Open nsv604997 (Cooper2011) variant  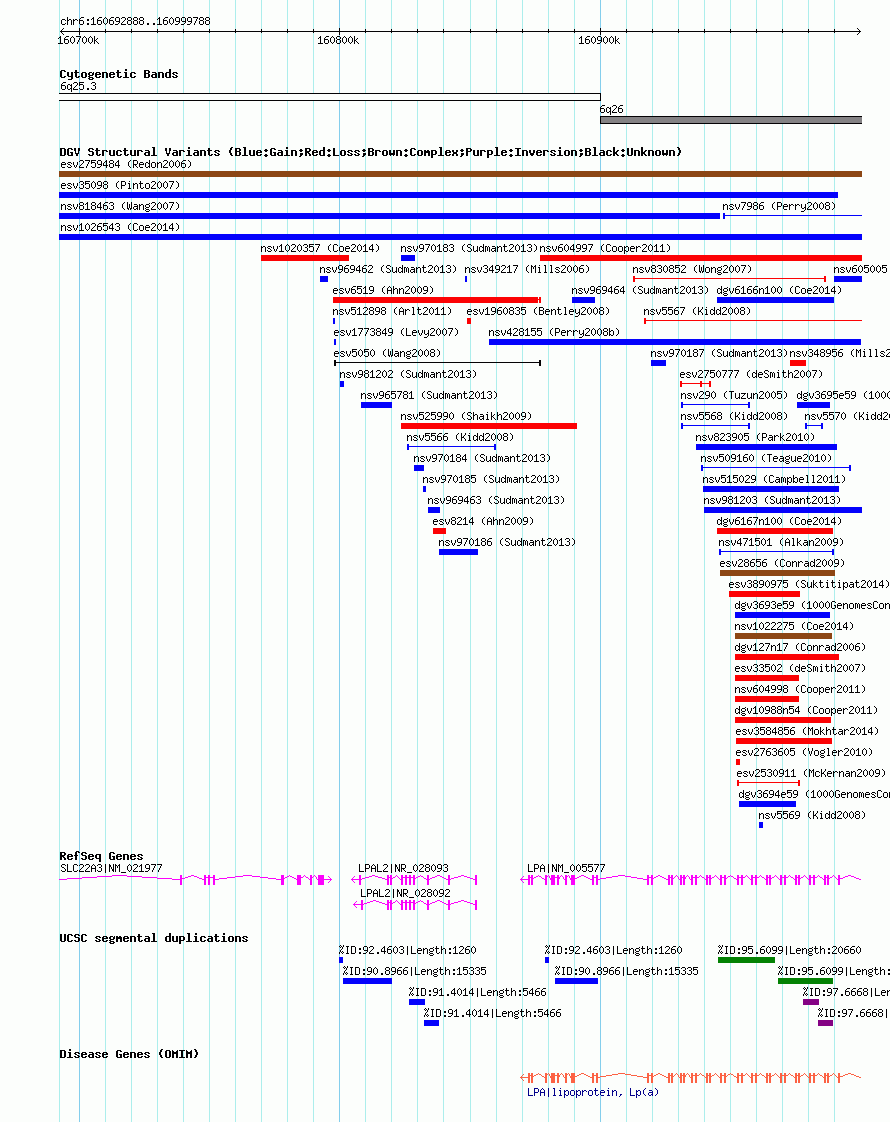point(605,248)
